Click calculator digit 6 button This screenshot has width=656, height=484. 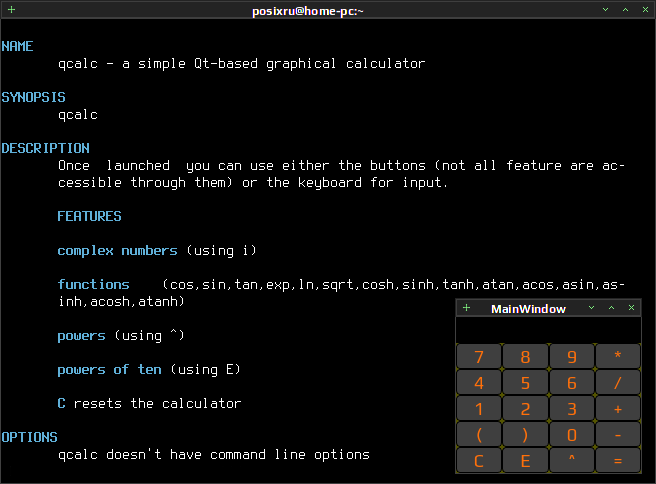coord(572,382)
